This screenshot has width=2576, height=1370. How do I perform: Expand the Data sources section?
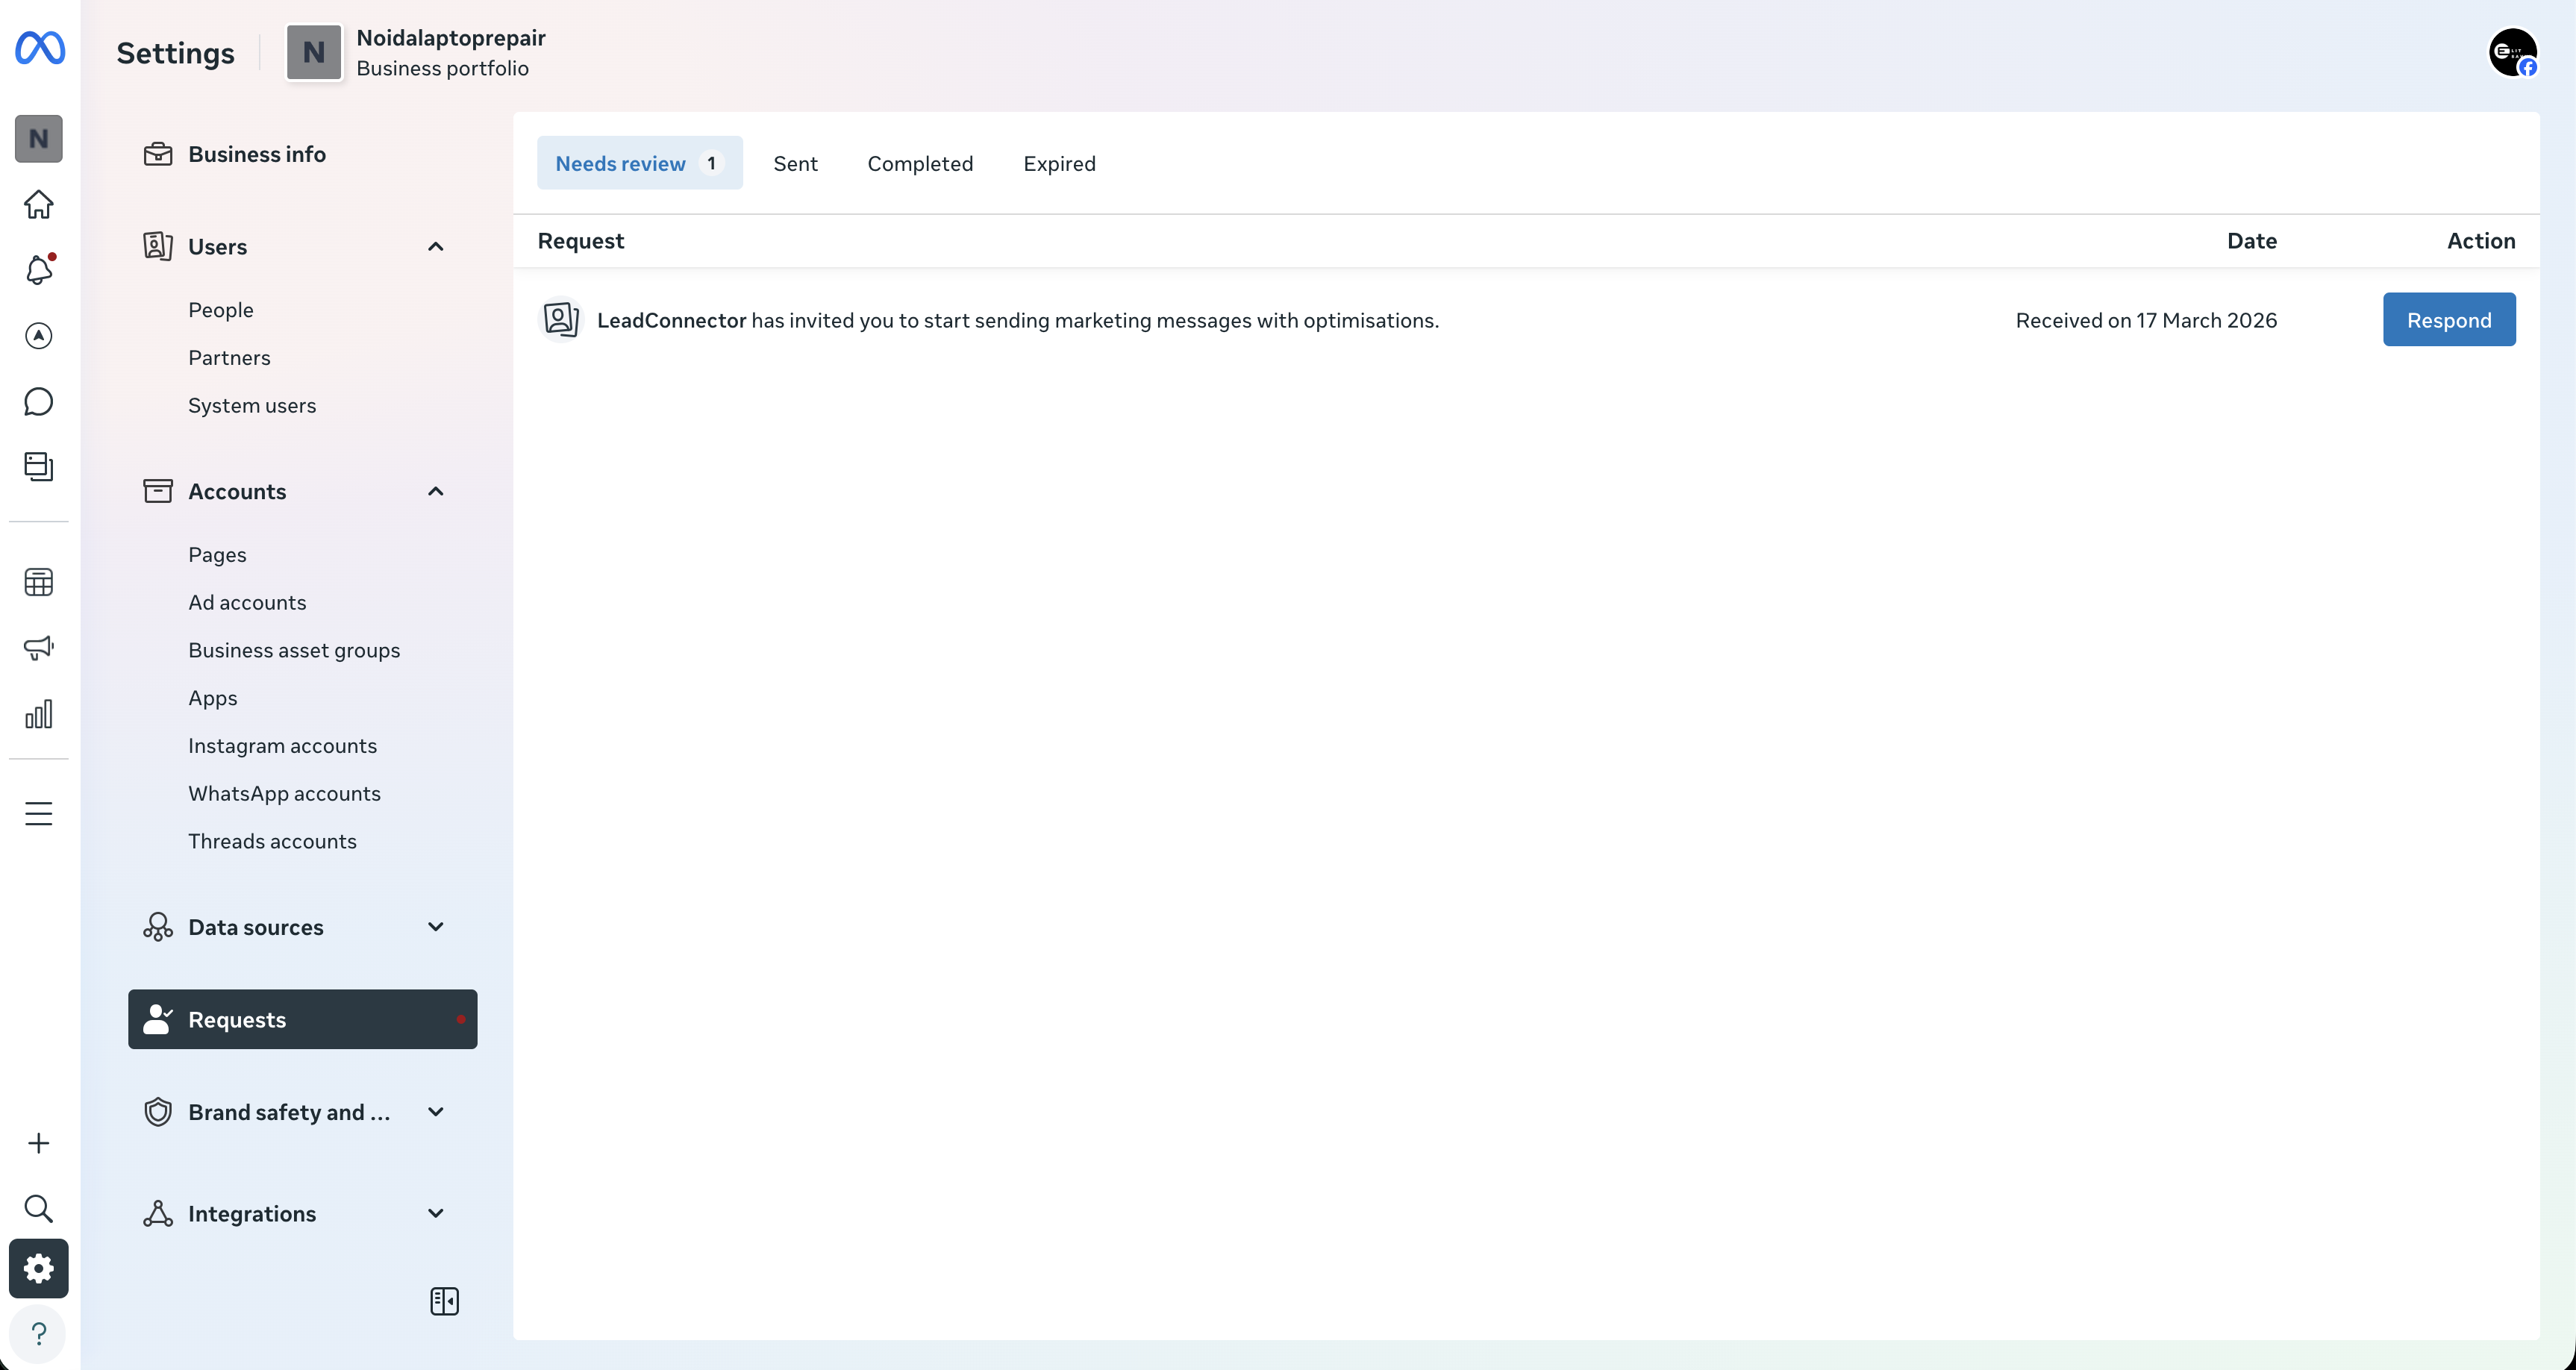pyautogui.click(x=435, y=927)
